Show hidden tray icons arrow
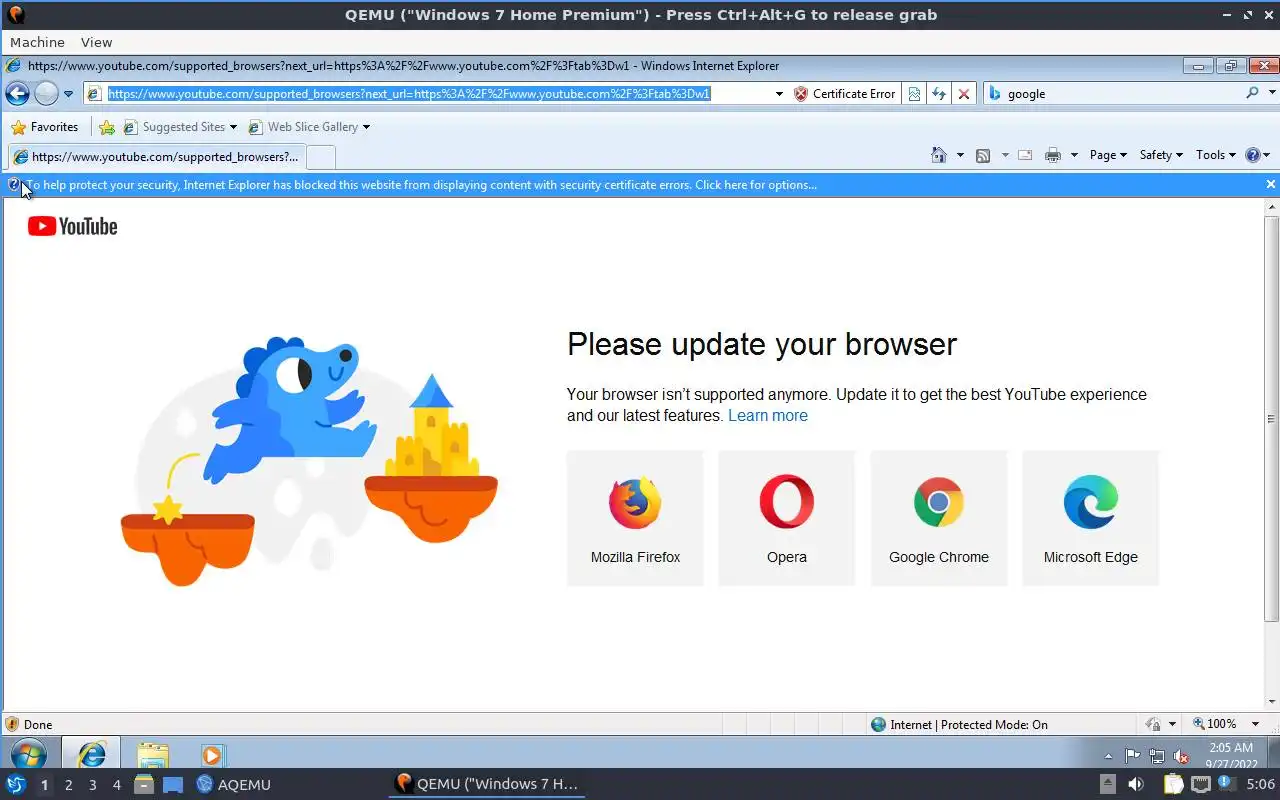The height and width of the screenshot is (800, 1280). point(1108,756)
